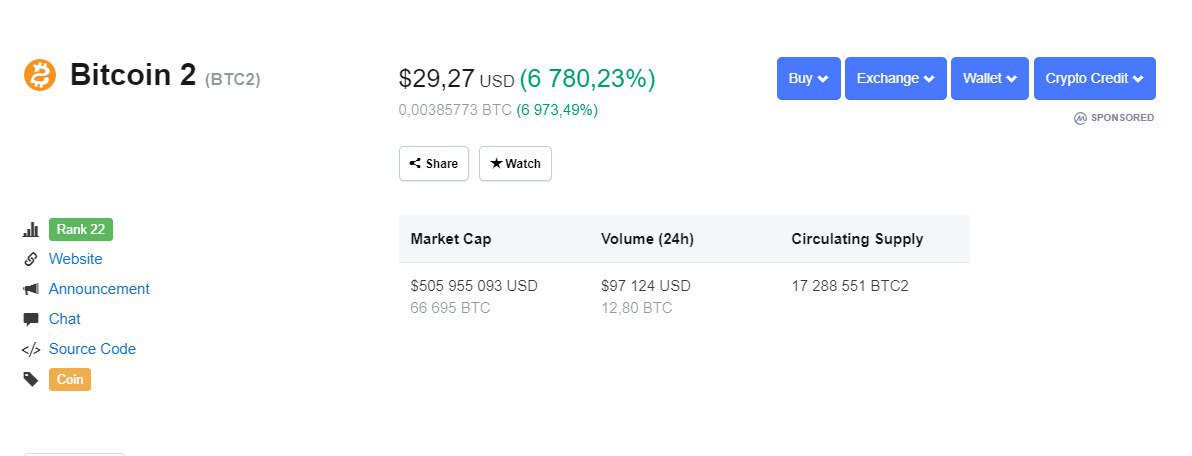
Task: Click the code brackets icon beside Source Code
Action: pos(30,350)
